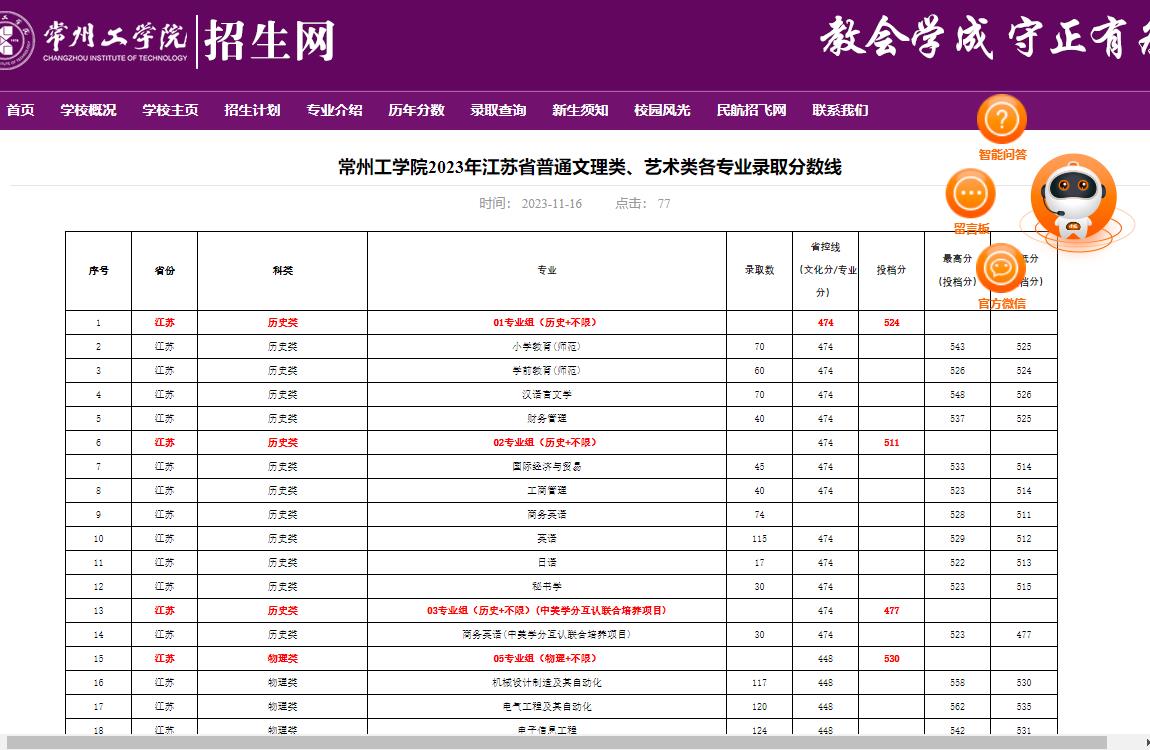Click the 科类 column header

[x=282, y=271]
